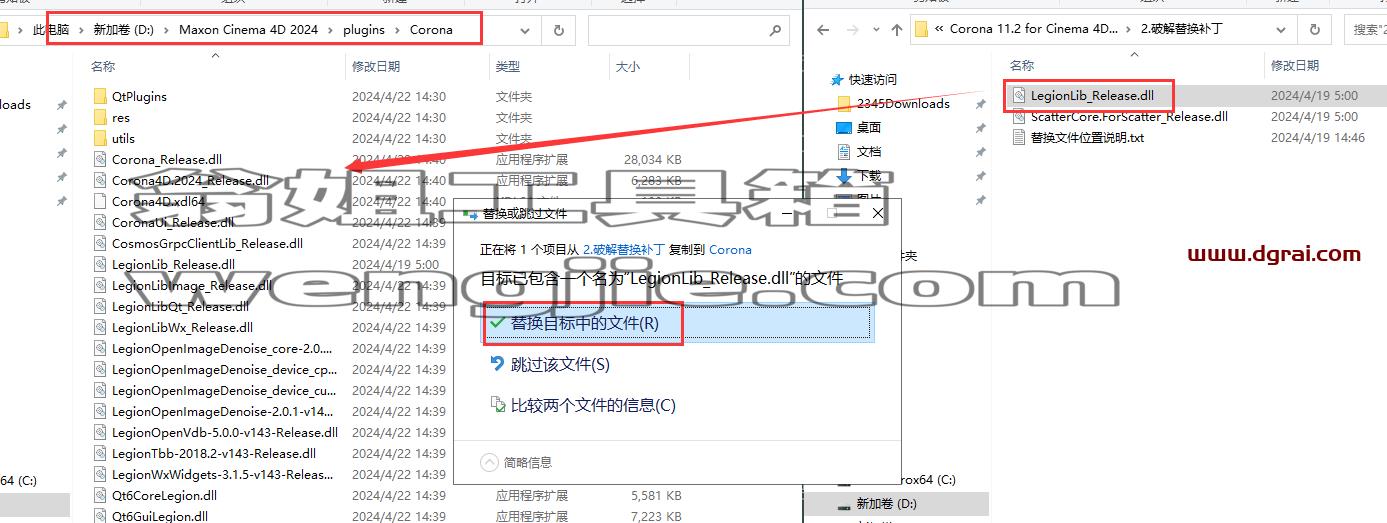The height and width of the screenshot is (523, 1387).
Task: Click the refresh icon beside Corona address bar
Action: pyautogui.click(x=558, y=30)
